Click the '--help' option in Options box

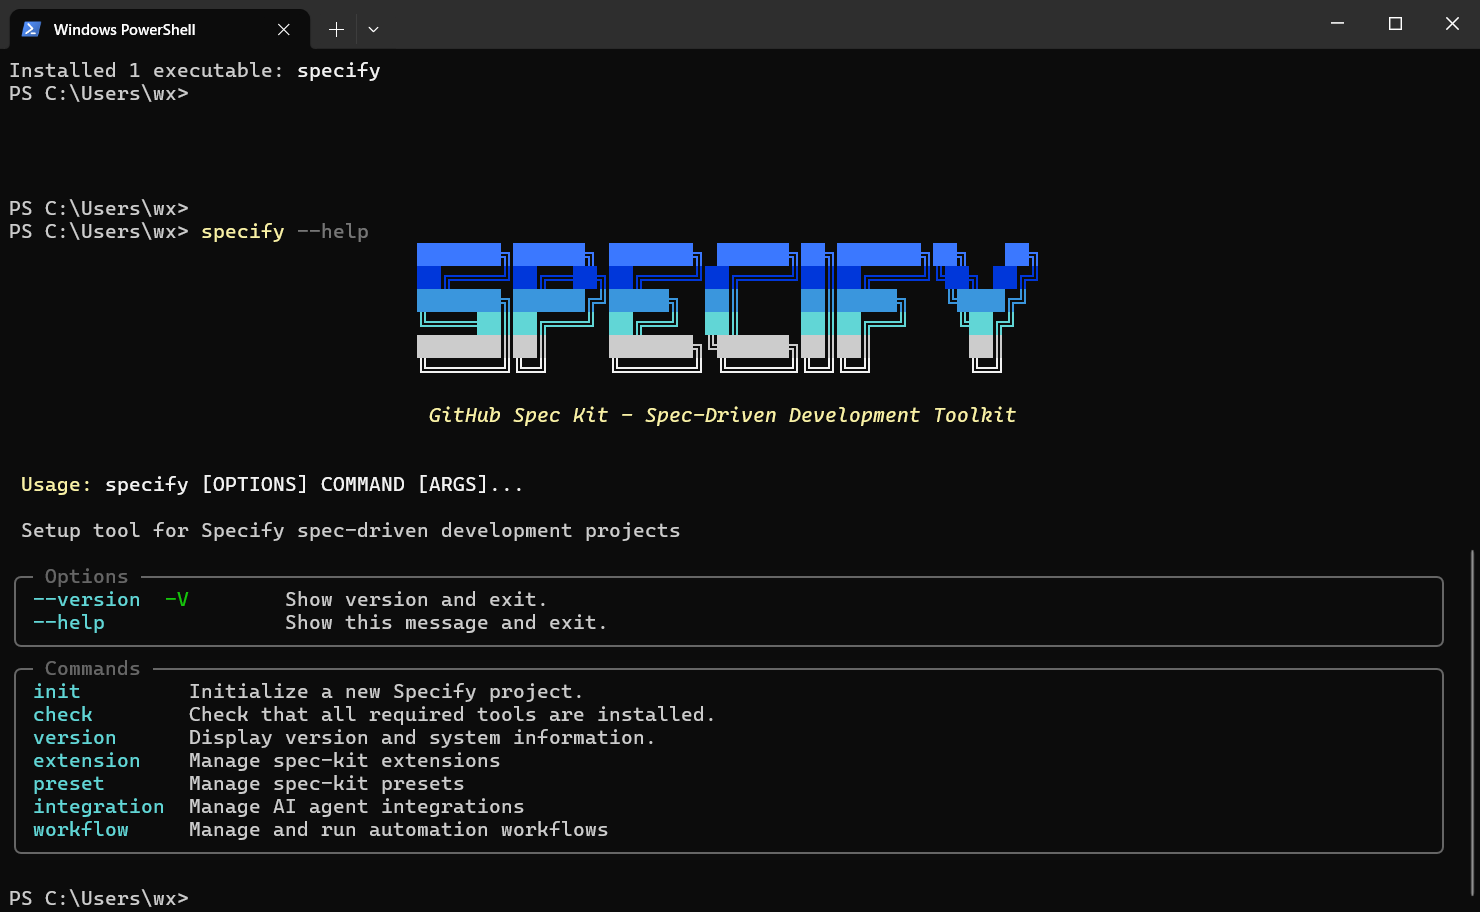(x=68, y=622)
